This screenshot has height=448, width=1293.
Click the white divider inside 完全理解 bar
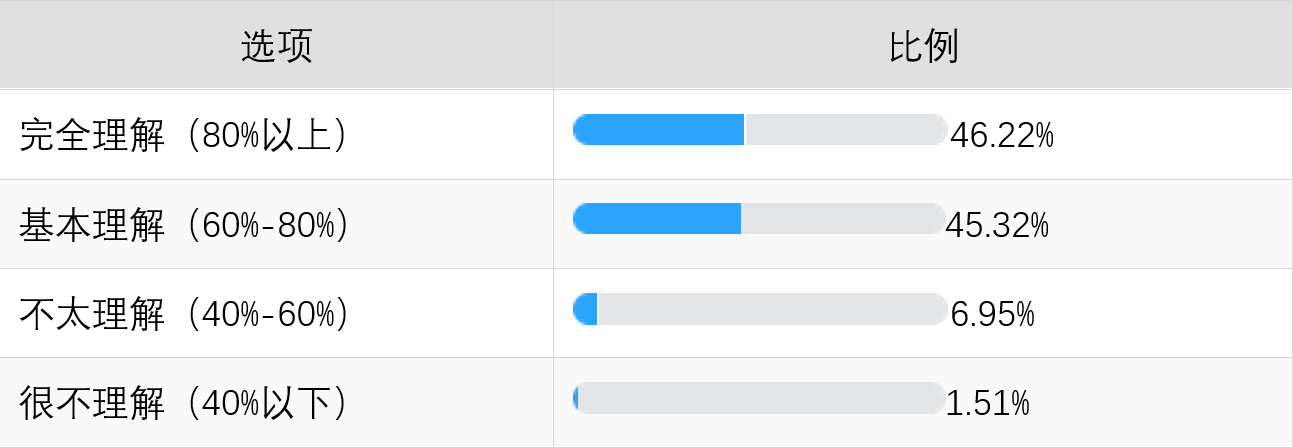745,130
